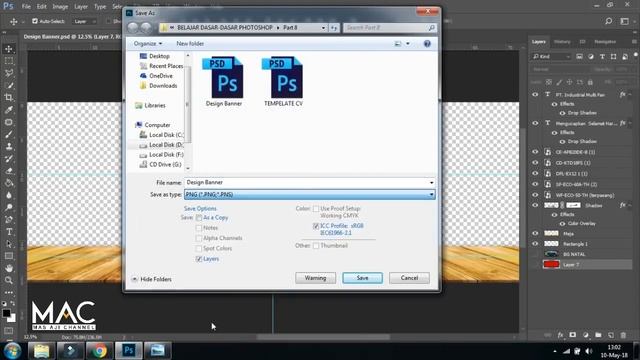Click the foreground color swatch

click(6, 313)
